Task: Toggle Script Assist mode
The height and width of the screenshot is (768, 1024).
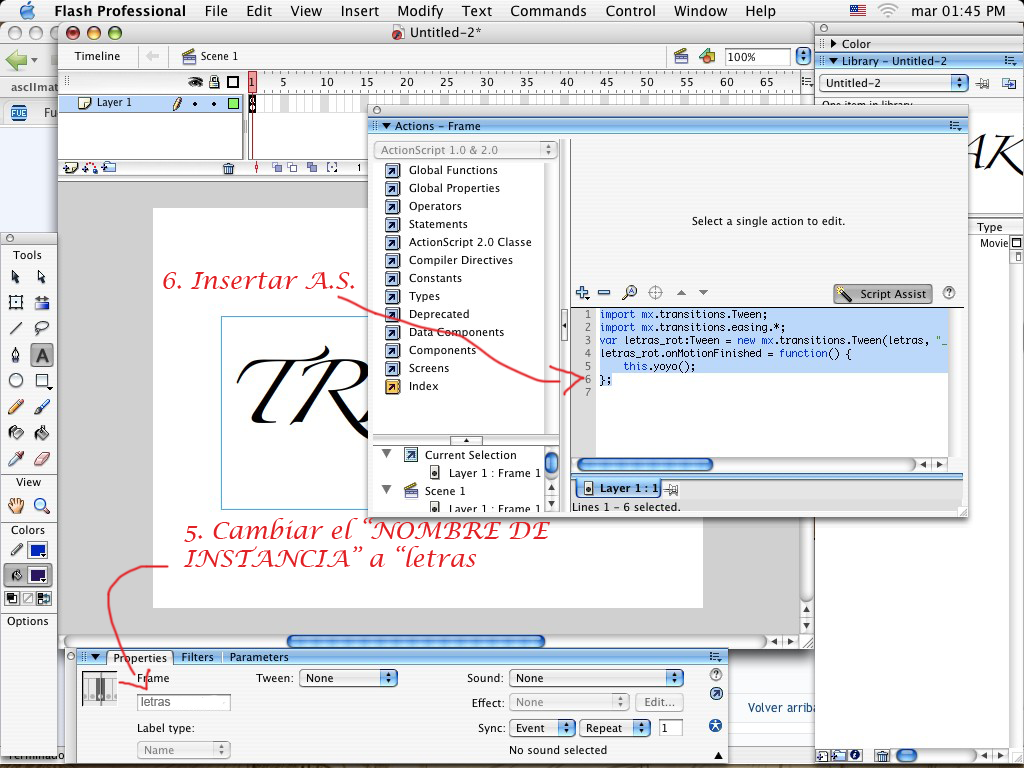Action: [x=883, y=294]
